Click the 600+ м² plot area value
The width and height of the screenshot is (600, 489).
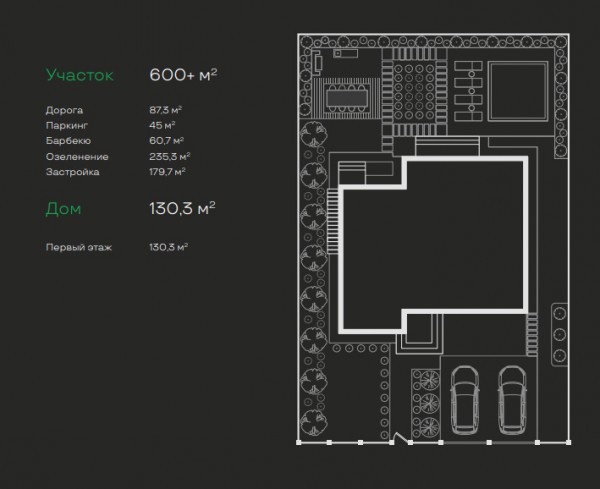click(183, 75)
